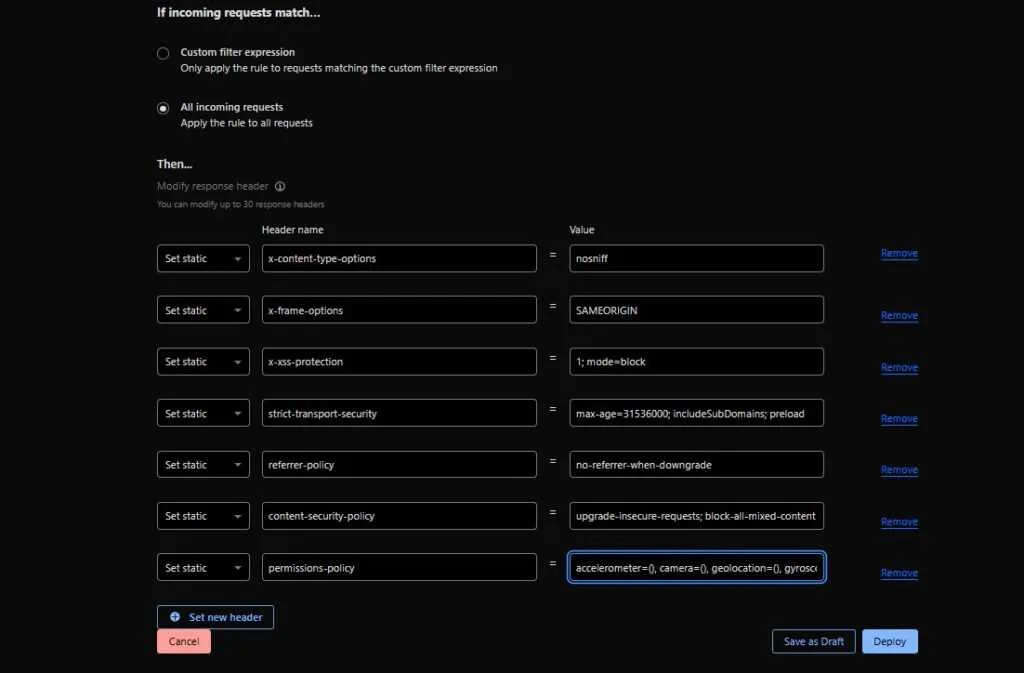
Task: Click the nosniff value field
Action: pyautogui.click(x=696, y=258)
